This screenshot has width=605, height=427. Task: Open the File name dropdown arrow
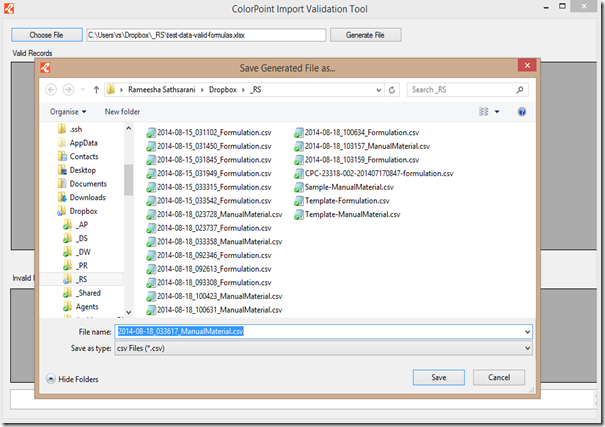coord(527,332)
